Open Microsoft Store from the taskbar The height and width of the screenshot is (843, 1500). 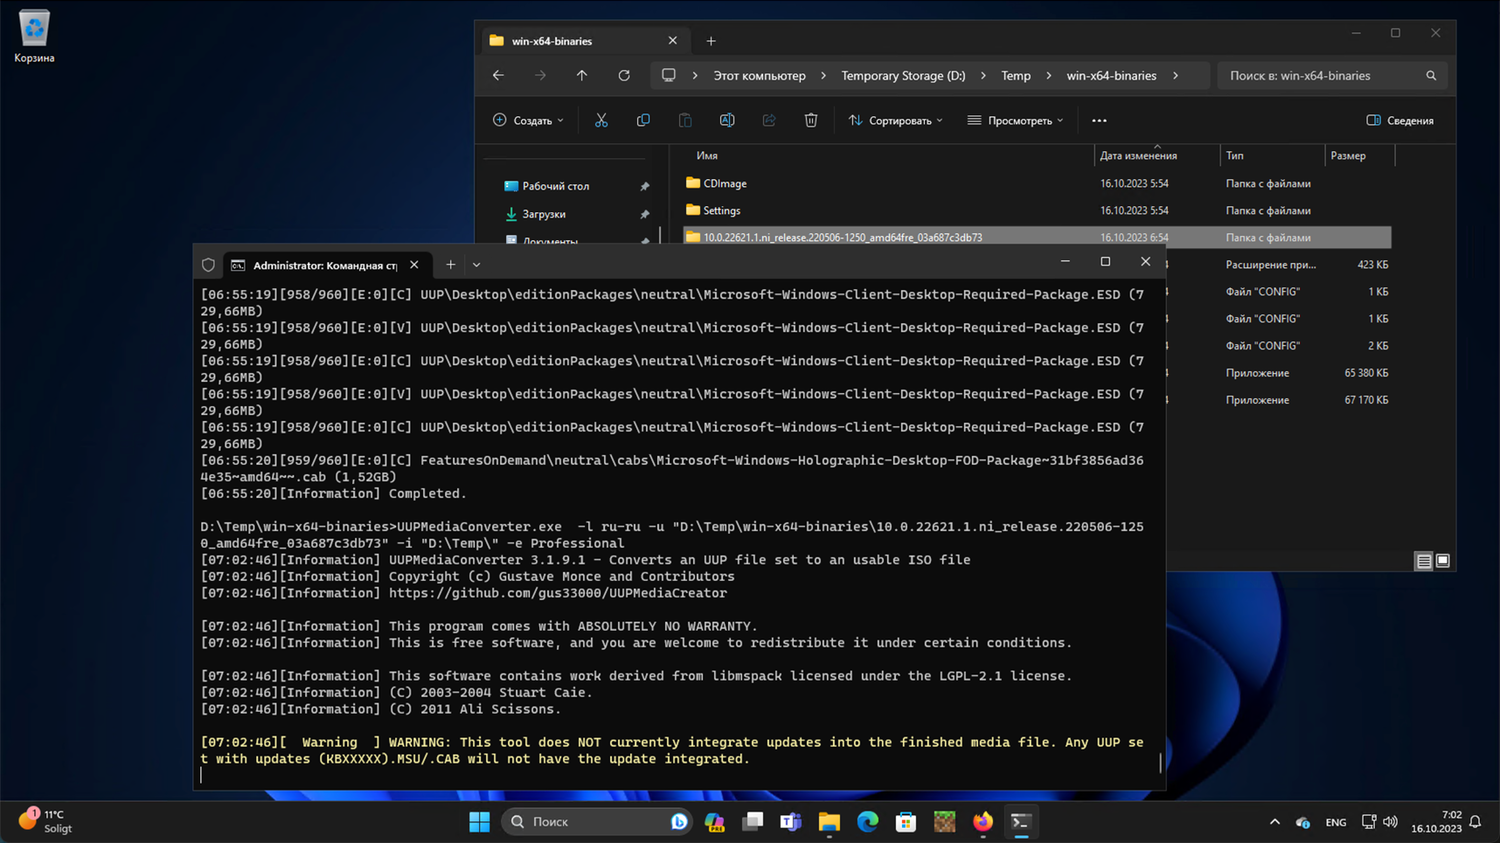[906, 821]
